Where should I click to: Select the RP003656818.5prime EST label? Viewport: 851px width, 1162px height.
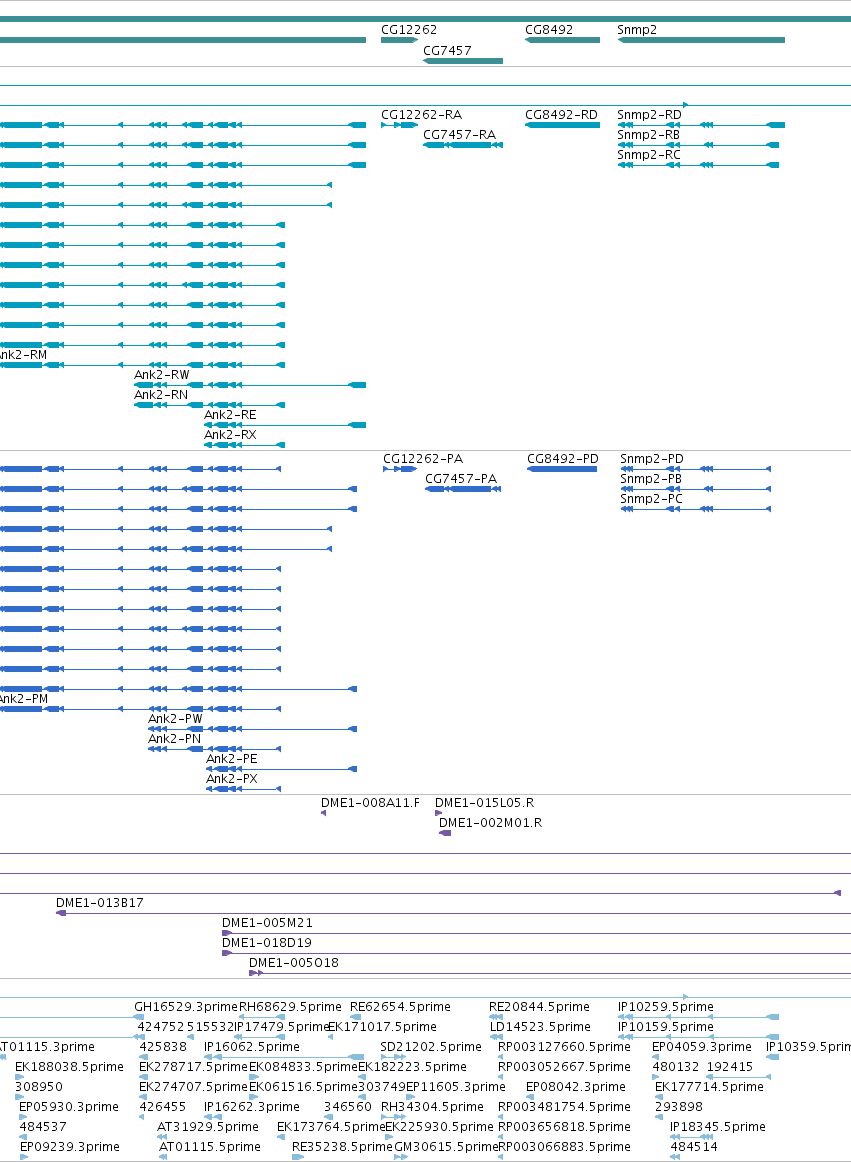[x=564, y=1126]
